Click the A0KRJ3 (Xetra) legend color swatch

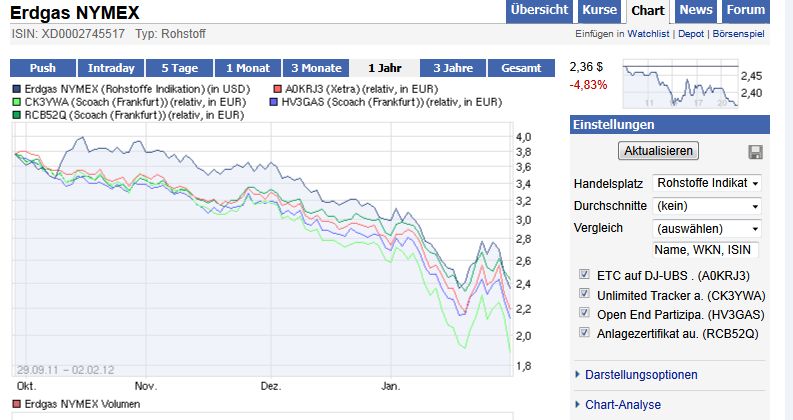[x=277, y=89]
